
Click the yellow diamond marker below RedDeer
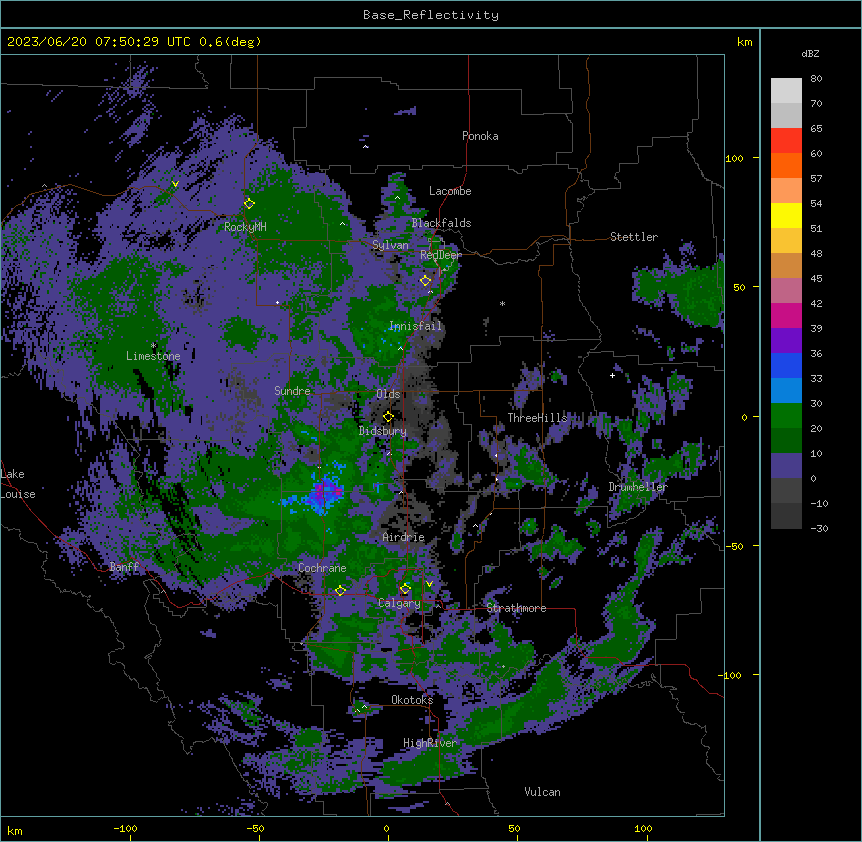point(425,281)
